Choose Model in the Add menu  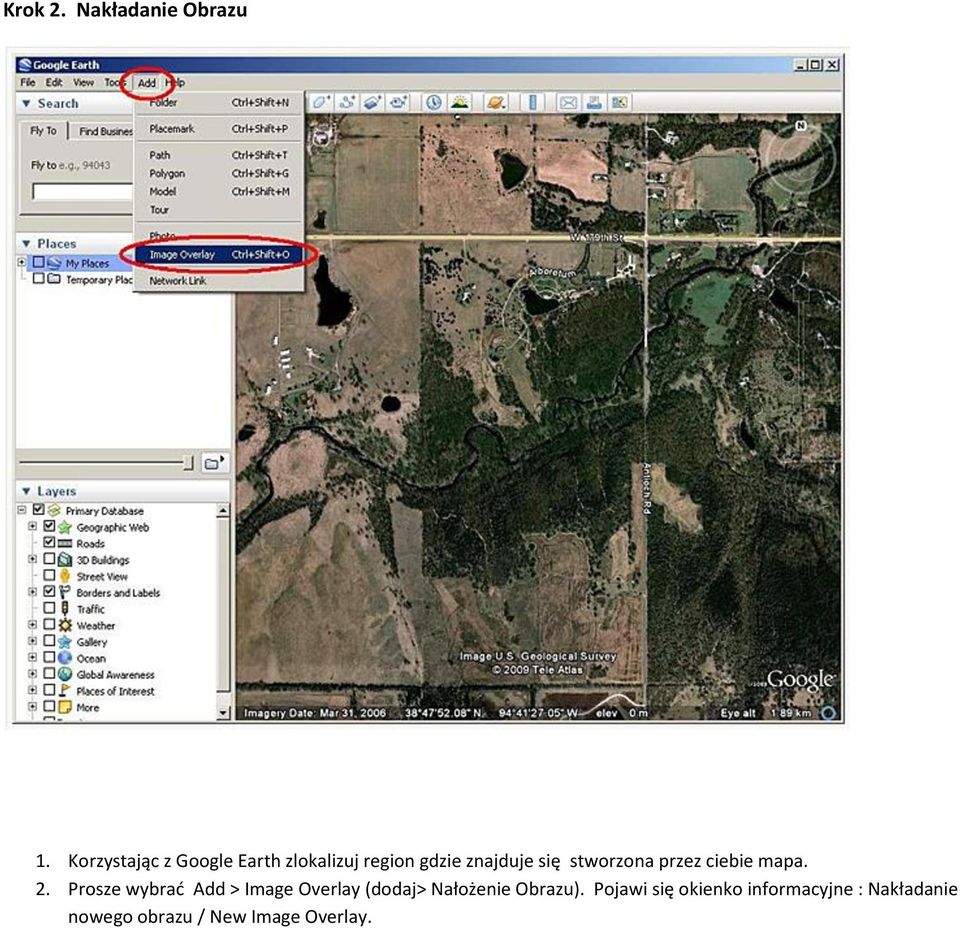219,192
